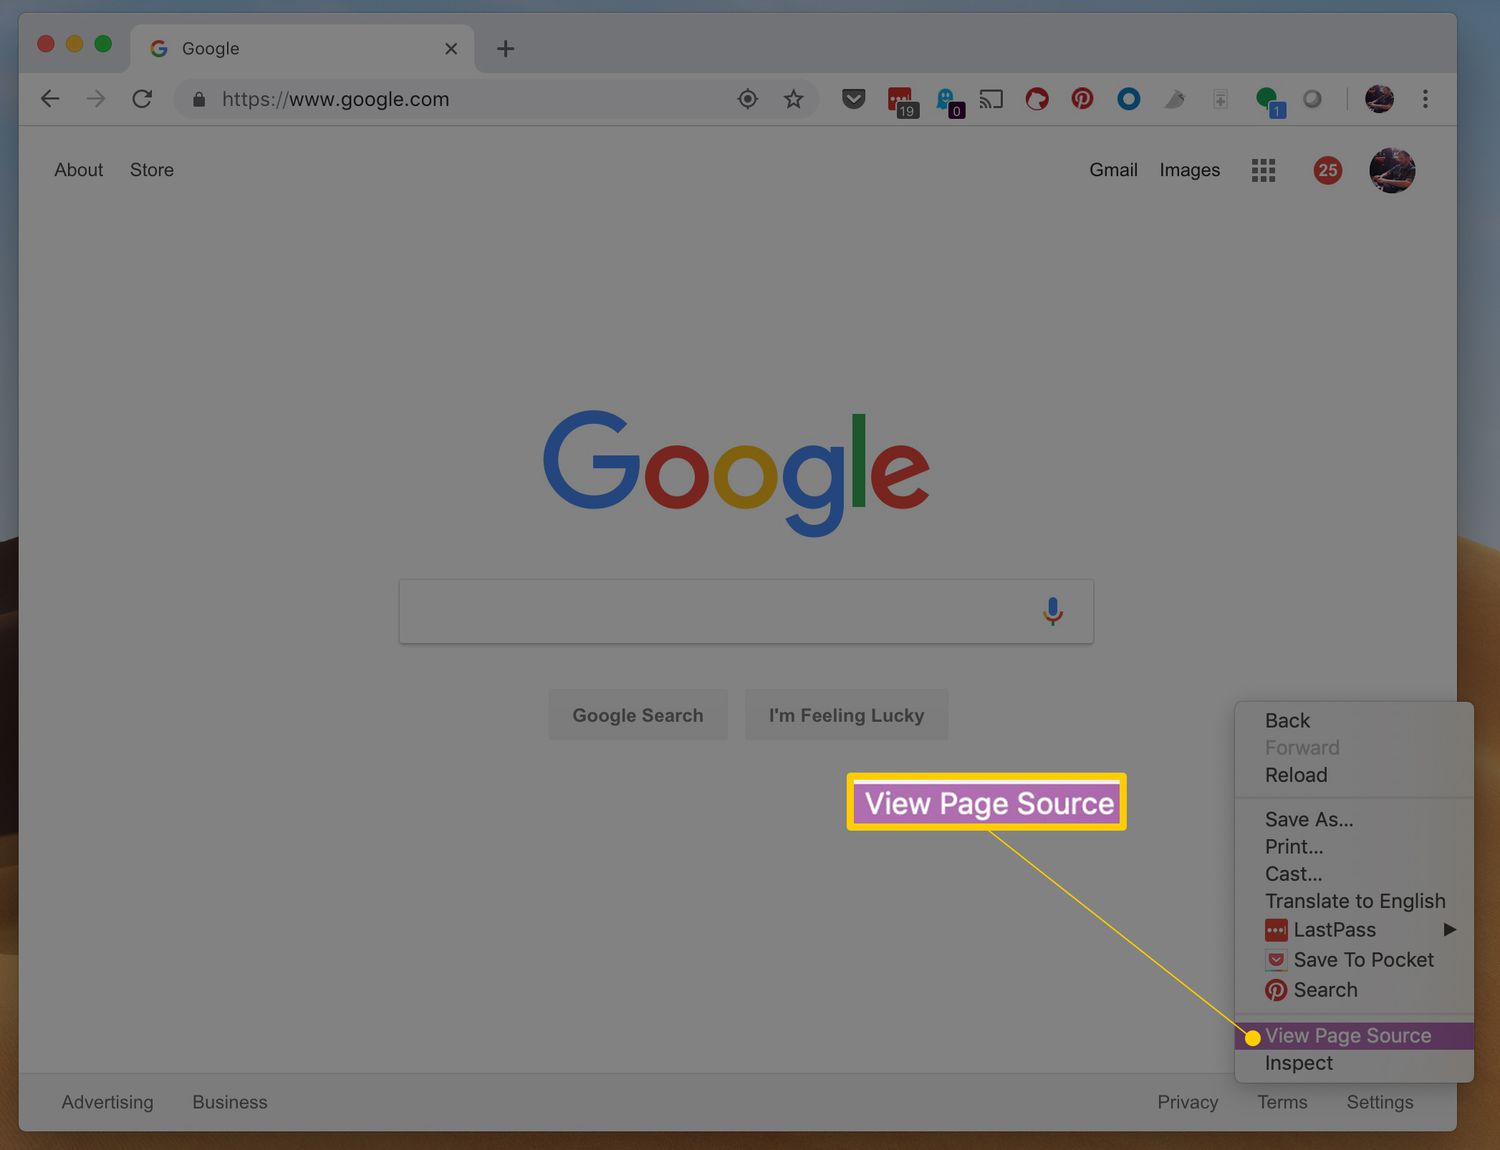Click the padlock icon in the address bar
Screen dimensions: 1500x1150
click(x=198, y=99)
